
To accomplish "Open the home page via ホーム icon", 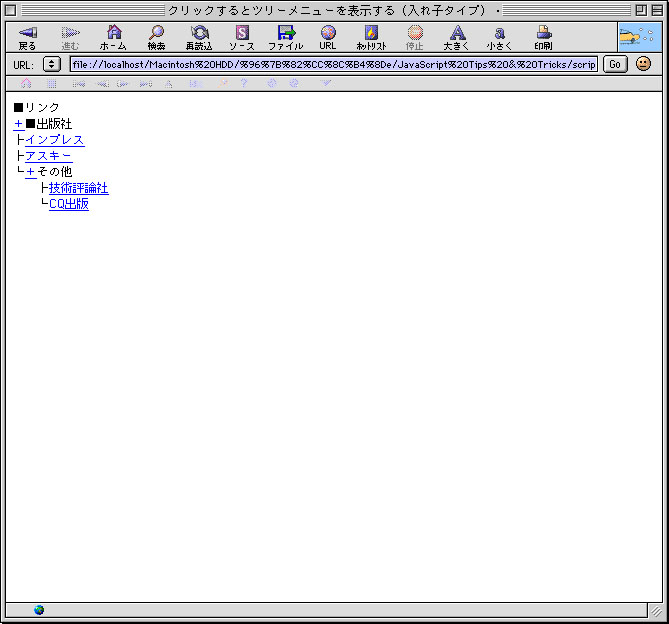I will [x=113, y=38].
